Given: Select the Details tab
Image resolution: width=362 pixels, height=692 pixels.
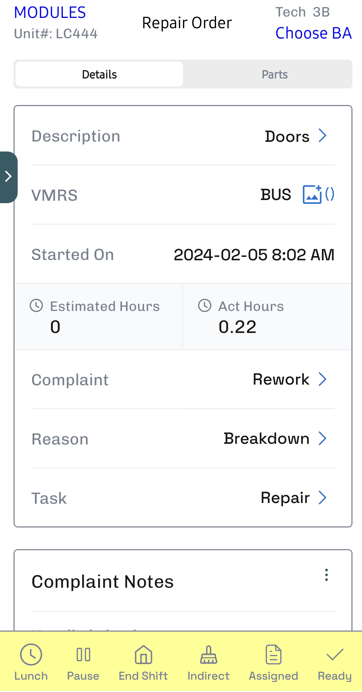Looking at the screenshot, I should (x=99, y=74).
